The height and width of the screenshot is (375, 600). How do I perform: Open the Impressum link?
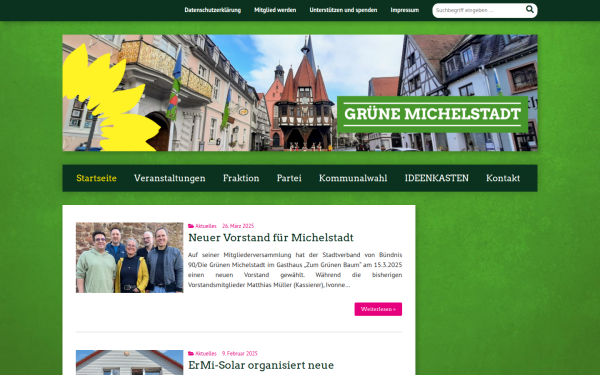click(x=404, y=10)
